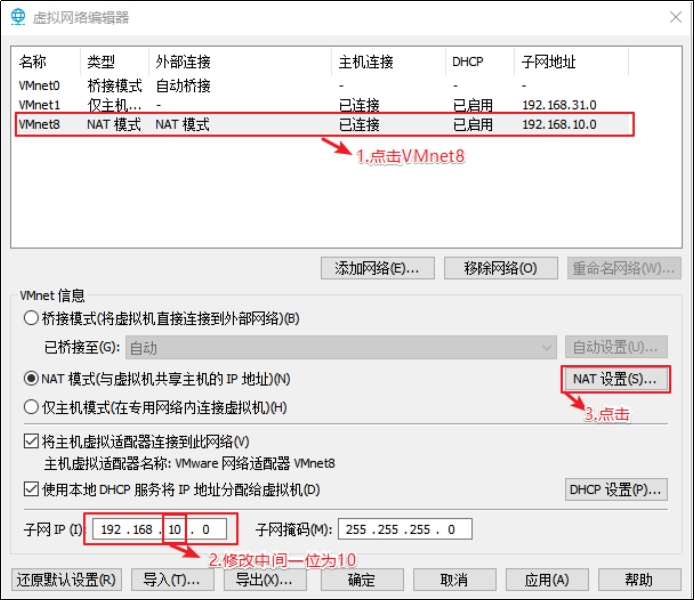695x601 pixels.
Task: Click subnet address 192.168.31.0 cell
Action: (x=559, y=105)
